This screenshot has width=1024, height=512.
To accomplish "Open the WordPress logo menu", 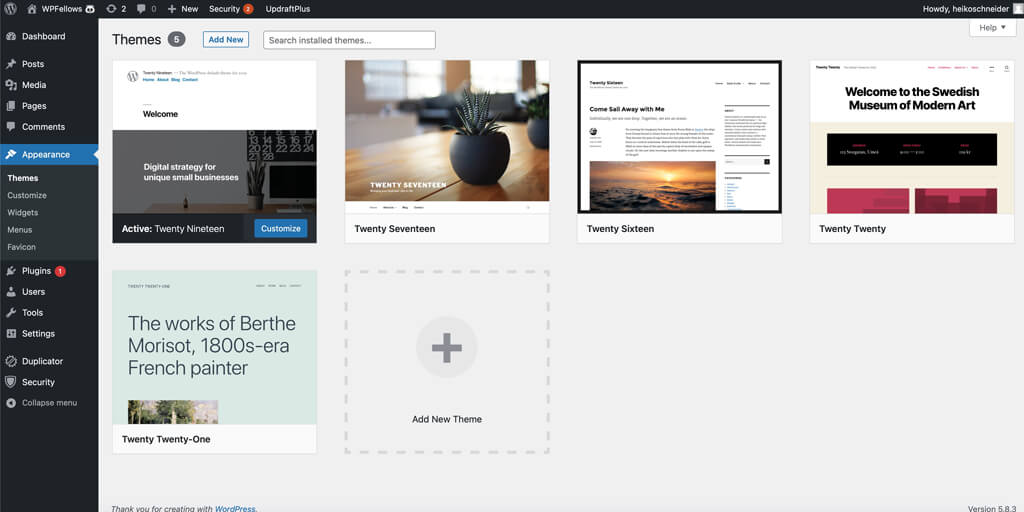I will [x=10, y=8].
